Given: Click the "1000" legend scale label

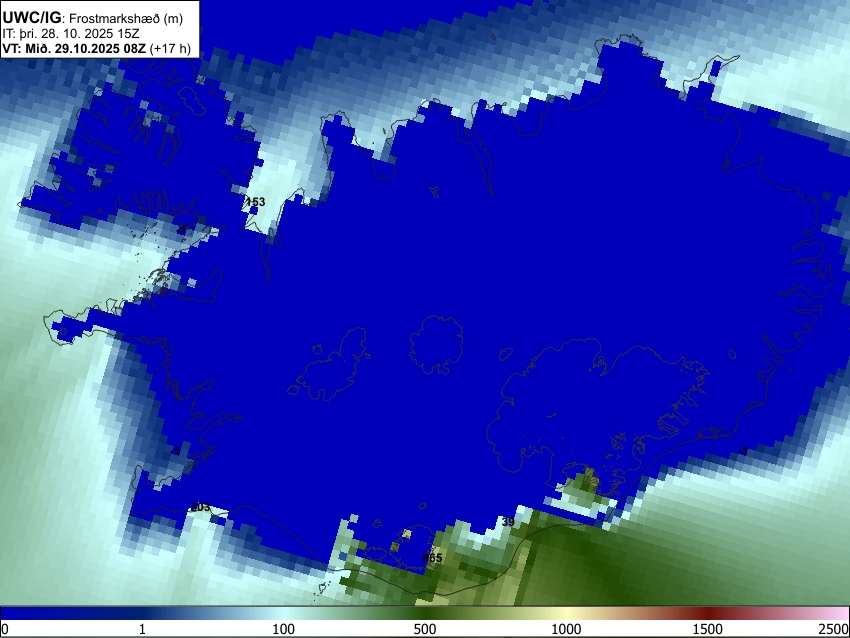Looking at the screenshot, I should (x=566, y=629).
